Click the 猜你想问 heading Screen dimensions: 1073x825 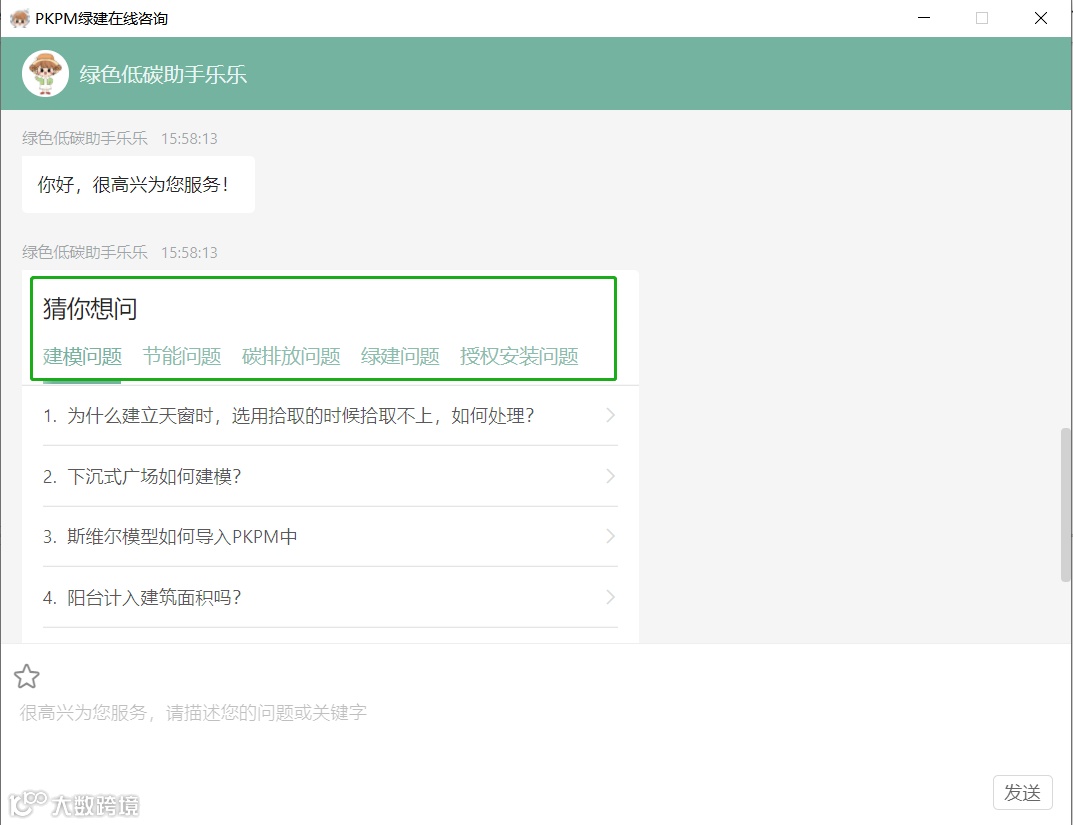pos(90,309)
